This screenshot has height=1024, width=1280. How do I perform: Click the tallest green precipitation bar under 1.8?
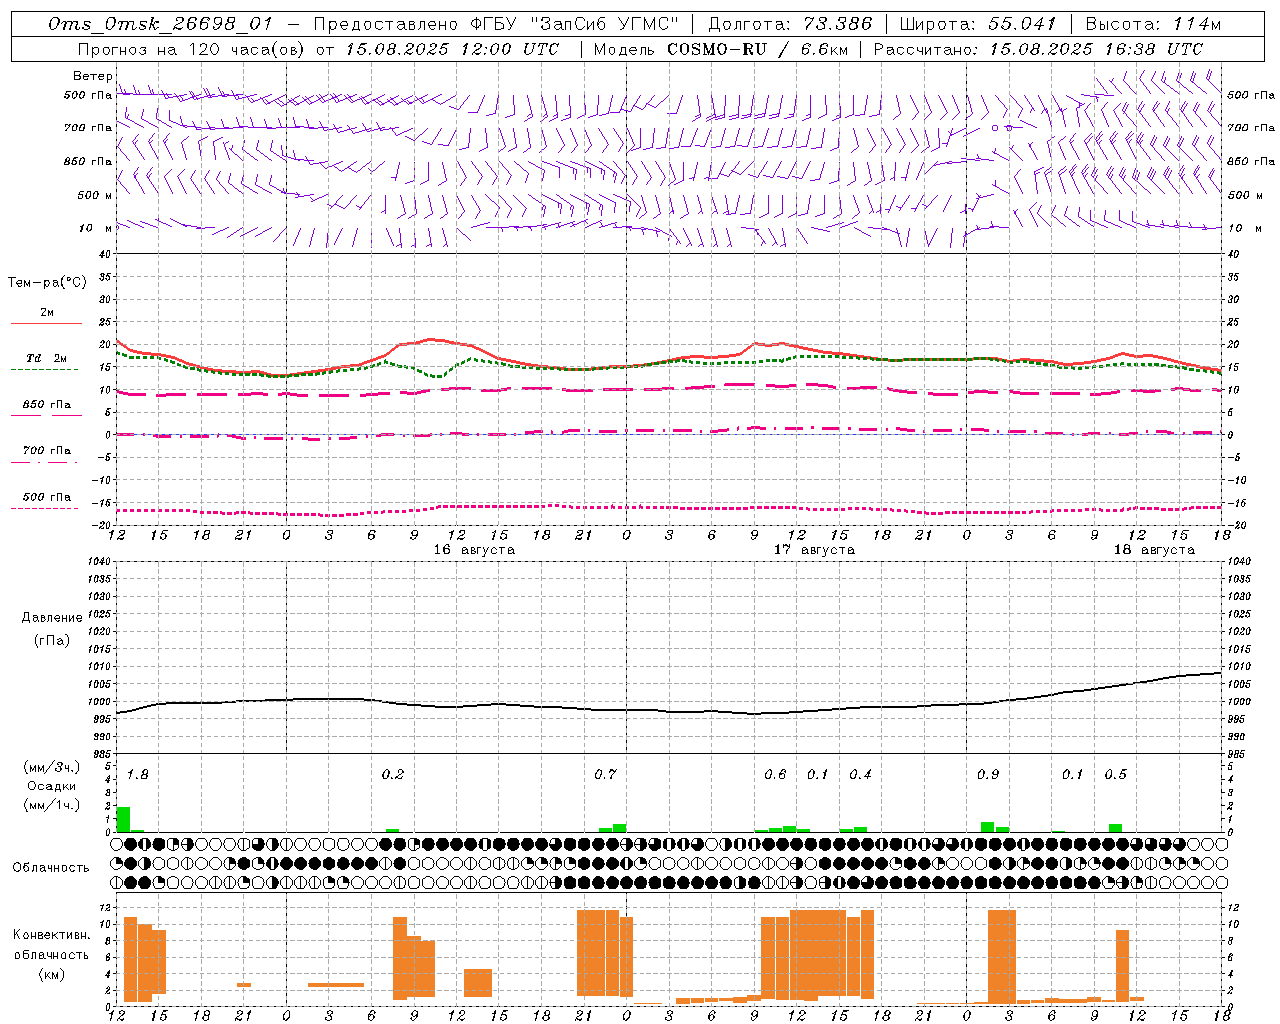point(124,820)
